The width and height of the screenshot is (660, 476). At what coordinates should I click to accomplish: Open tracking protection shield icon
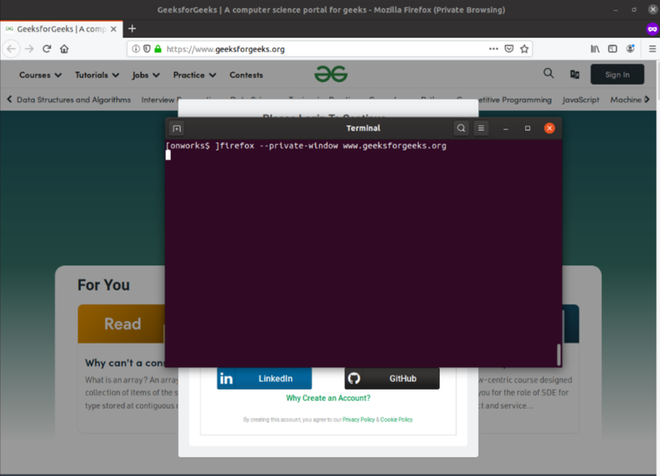[x=146, y=49]
